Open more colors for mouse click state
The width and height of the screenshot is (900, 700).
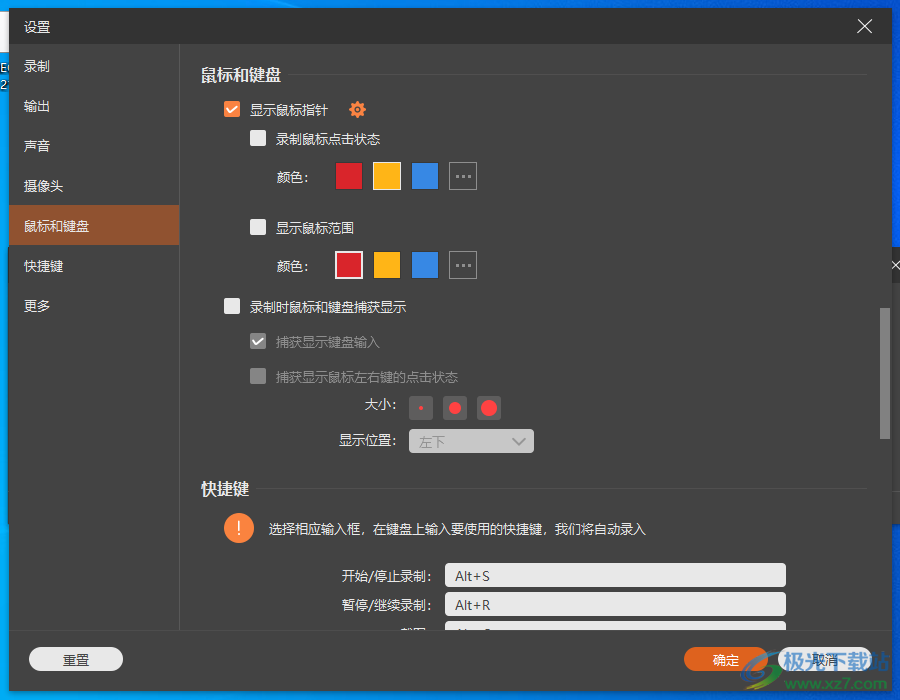(x=463, y=176)
